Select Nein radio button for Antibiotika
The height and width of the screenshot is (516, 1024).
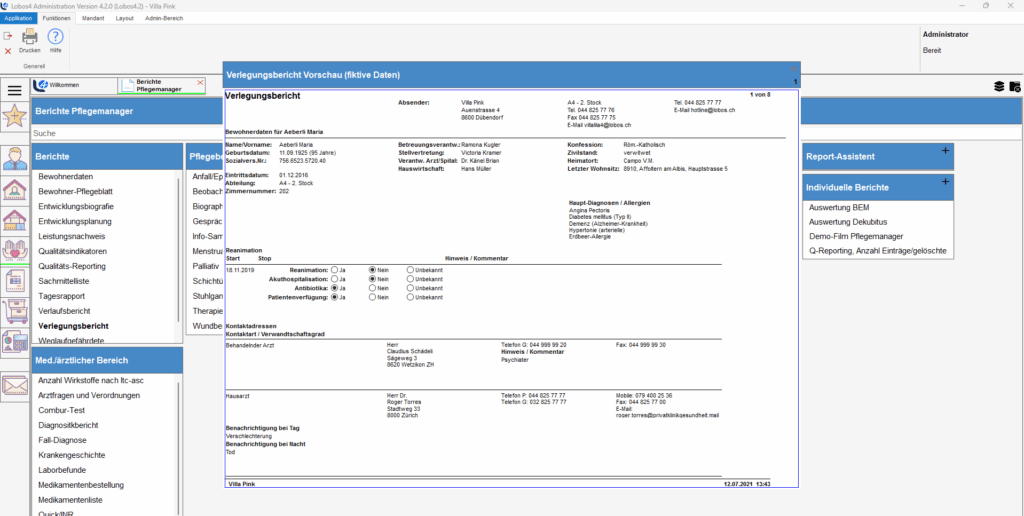[x=373, y=288]
